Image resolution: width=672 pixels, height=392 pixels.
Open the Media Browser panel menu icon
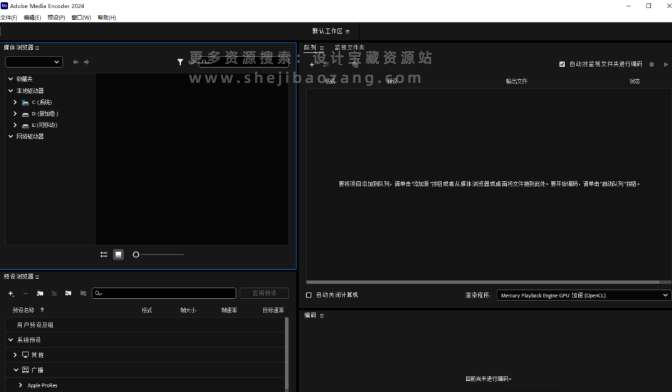click(x=37, y=48)
